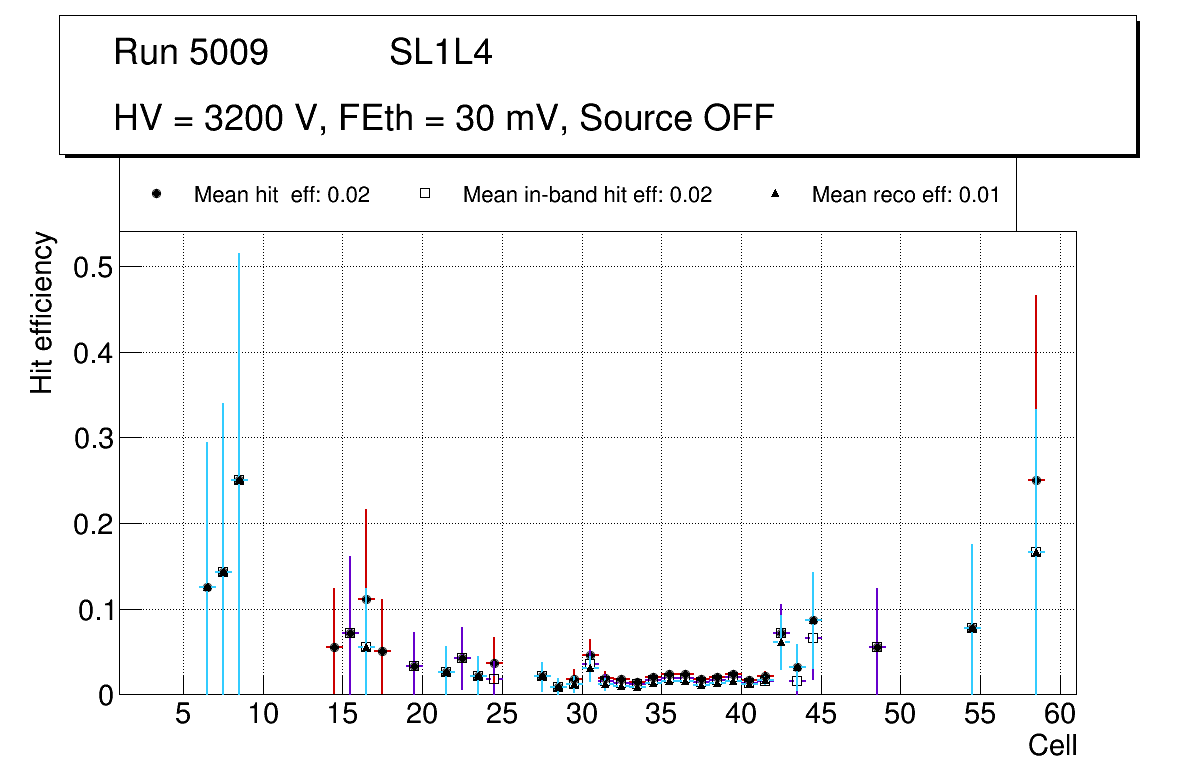Select the 'Mean reco eff: 0.01' legend entry
The height and width of the screenshot is (772, 1196).
tap(905, 195)
